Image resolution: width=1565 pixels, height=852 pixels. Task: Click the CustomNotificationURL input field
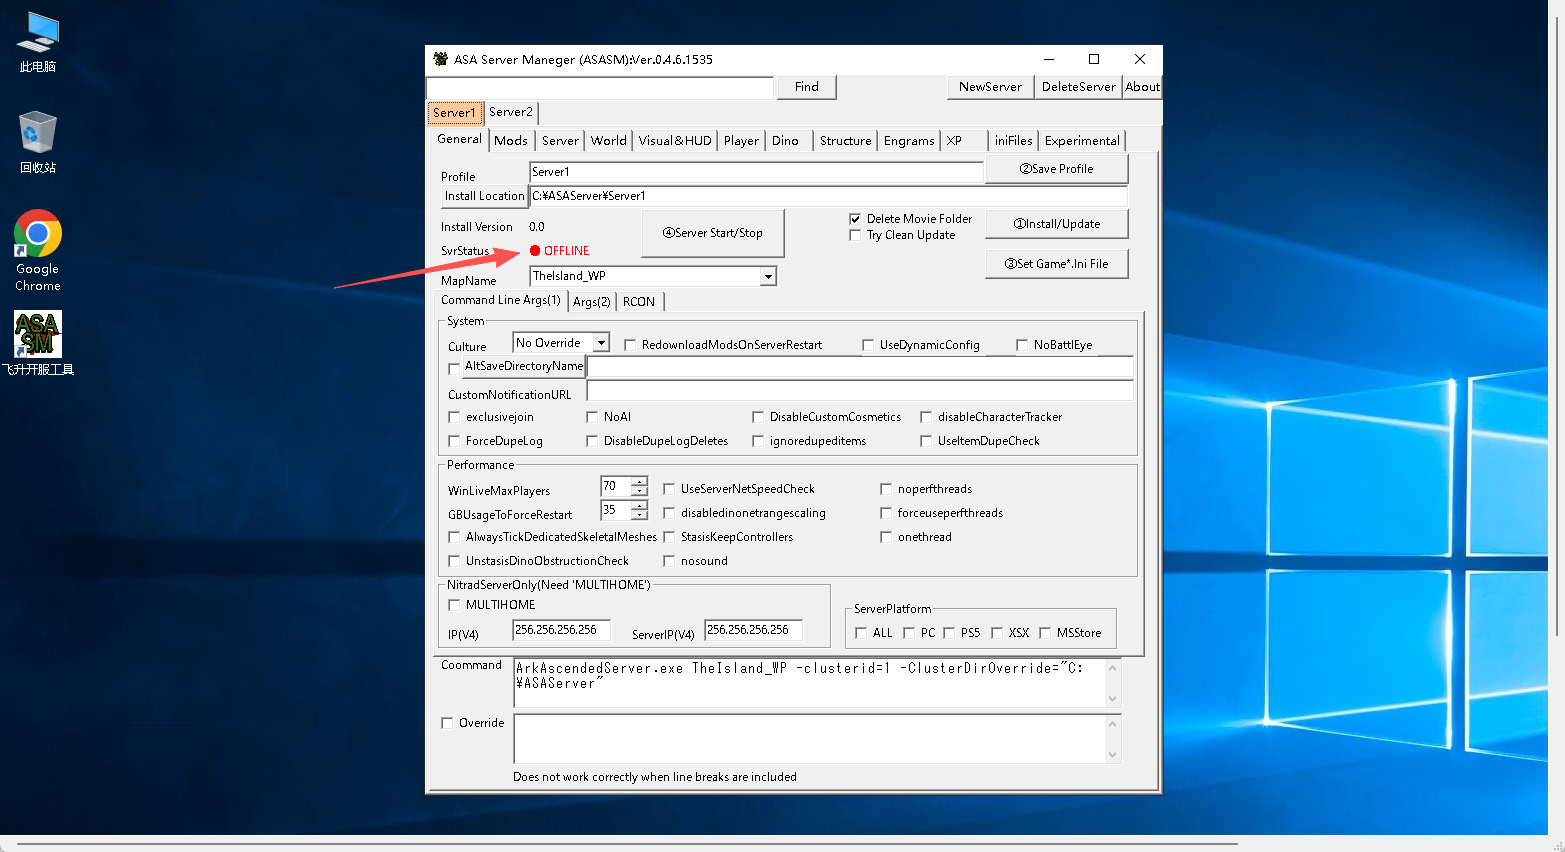coord(860,391)
